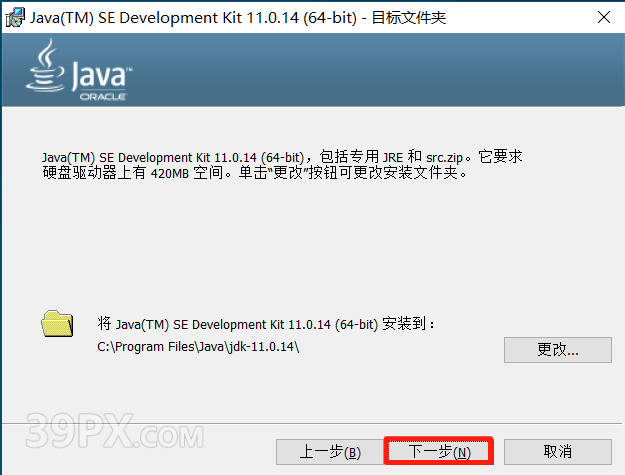Go back with the 上一步(B) button

pos(330,451)
